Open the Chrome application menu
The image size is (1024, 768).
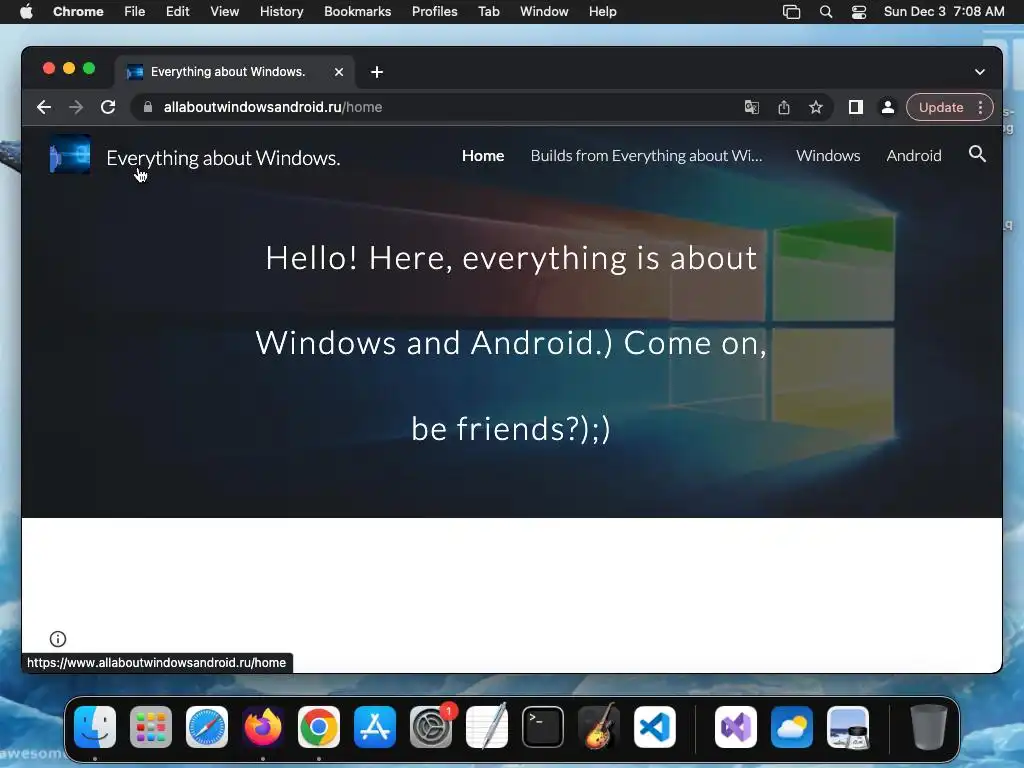click(x=78, y=12)
